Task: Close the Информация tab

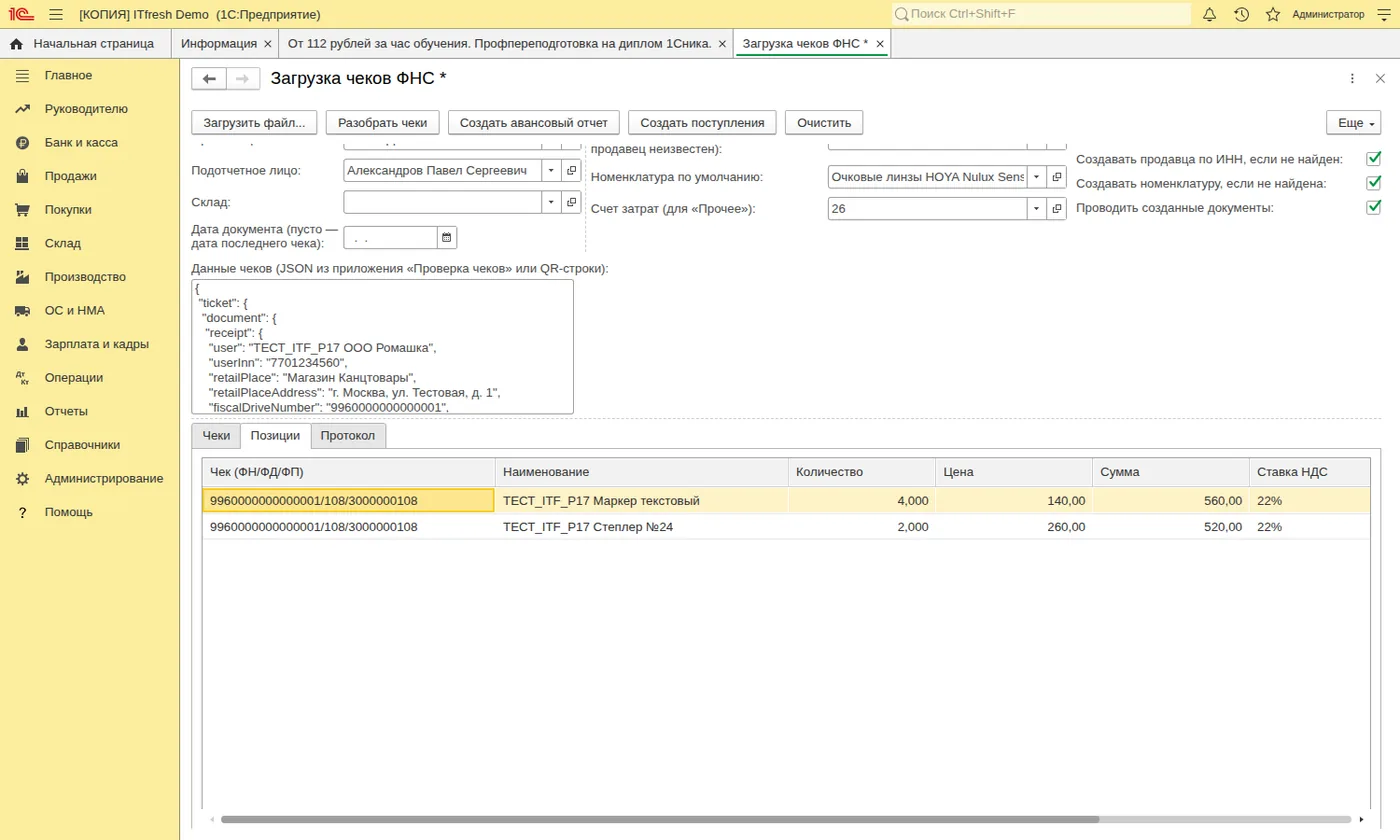Action: 267,44
